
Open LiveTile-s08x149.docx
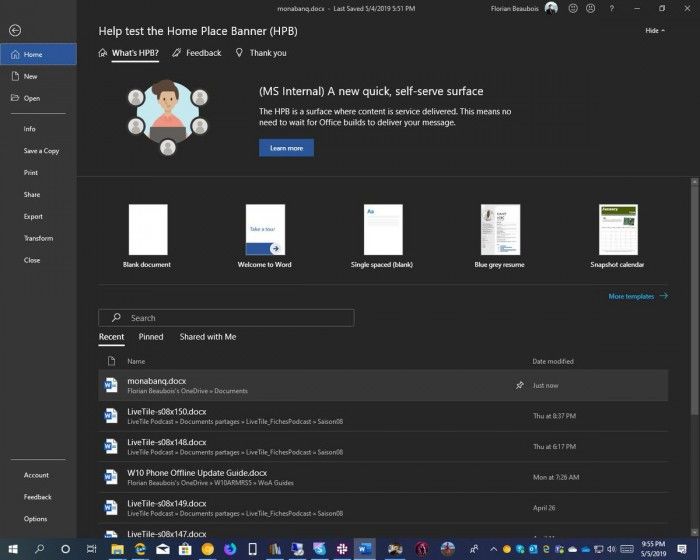coord(383,508)
